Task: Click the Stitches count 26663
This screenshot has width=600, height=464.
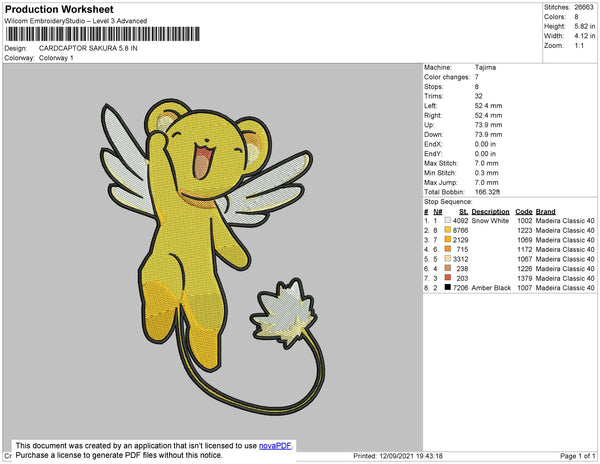Action: click(x=584, y=7)
